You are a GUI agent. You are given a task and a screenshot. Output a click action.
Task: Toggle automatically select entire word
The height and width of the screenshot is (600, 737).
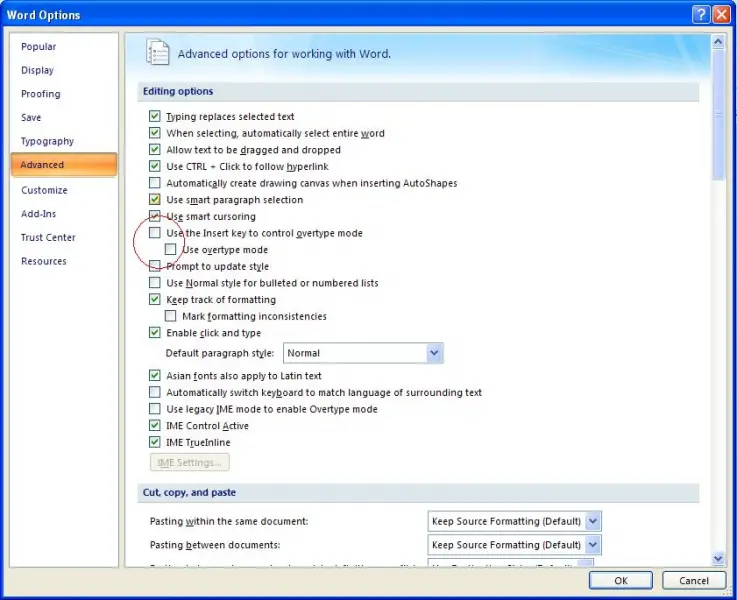click(155, 133)
